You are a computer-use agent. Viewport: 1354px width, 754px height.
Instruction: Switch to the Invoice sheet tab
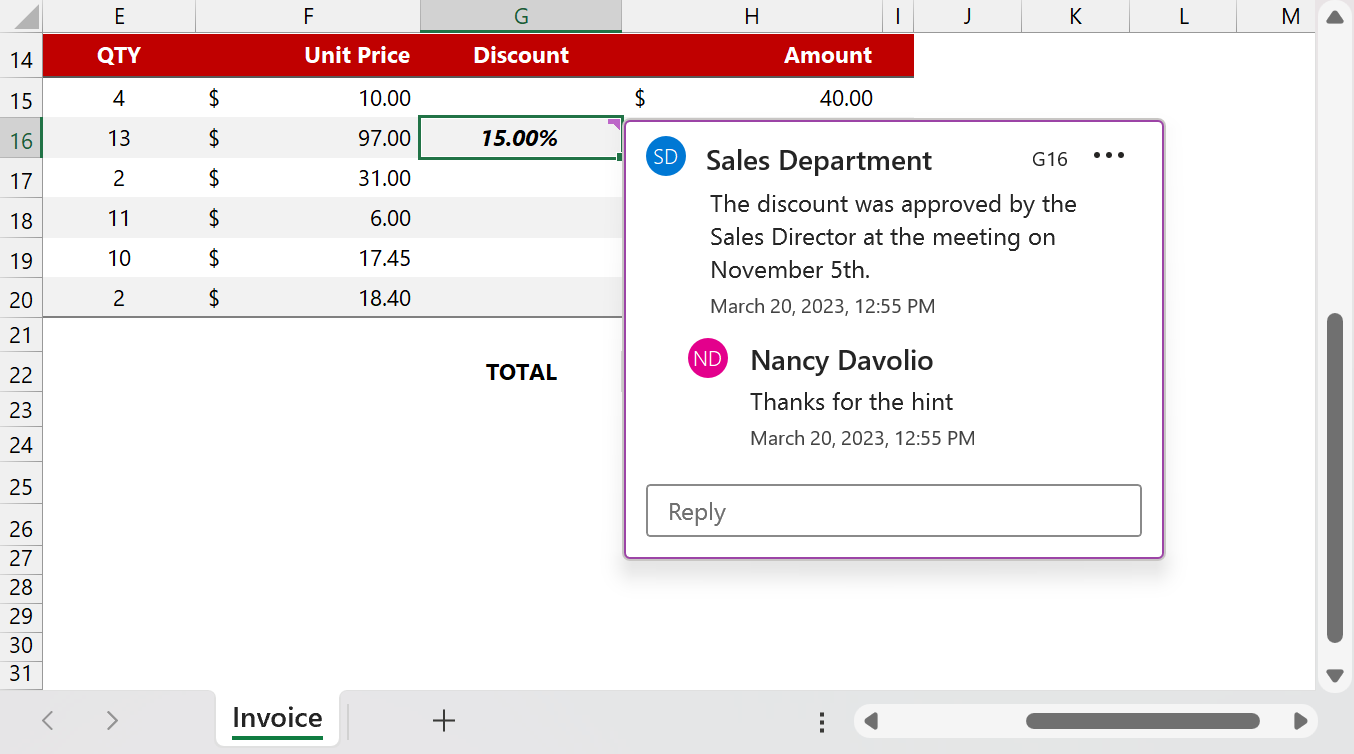277,718
